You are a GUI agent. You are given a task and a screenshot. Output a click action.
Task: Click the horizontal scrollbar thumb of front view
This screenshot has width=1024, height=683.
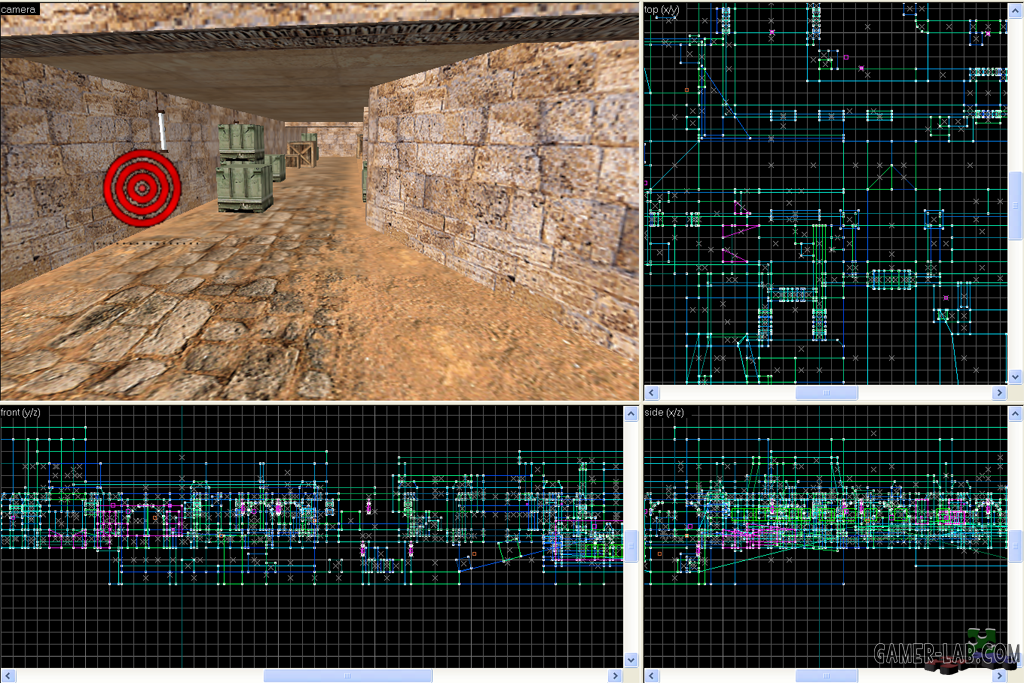click(347, 676)
